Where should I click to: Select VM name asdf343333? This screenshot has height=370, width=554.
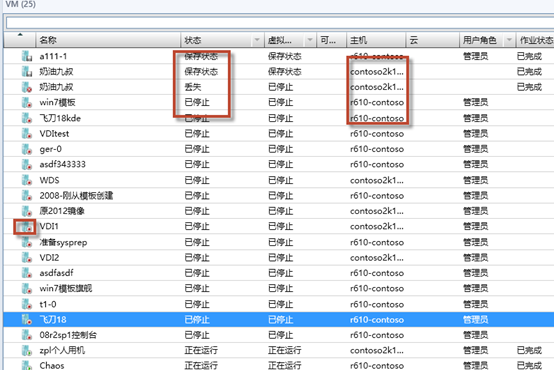[63, 164]
